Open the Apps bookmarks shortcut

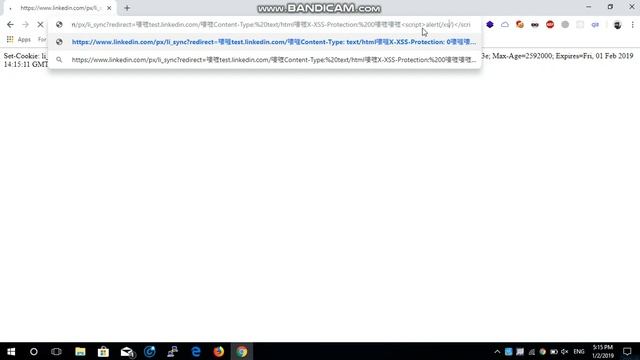pyautogui.click(x=18, y=39)
